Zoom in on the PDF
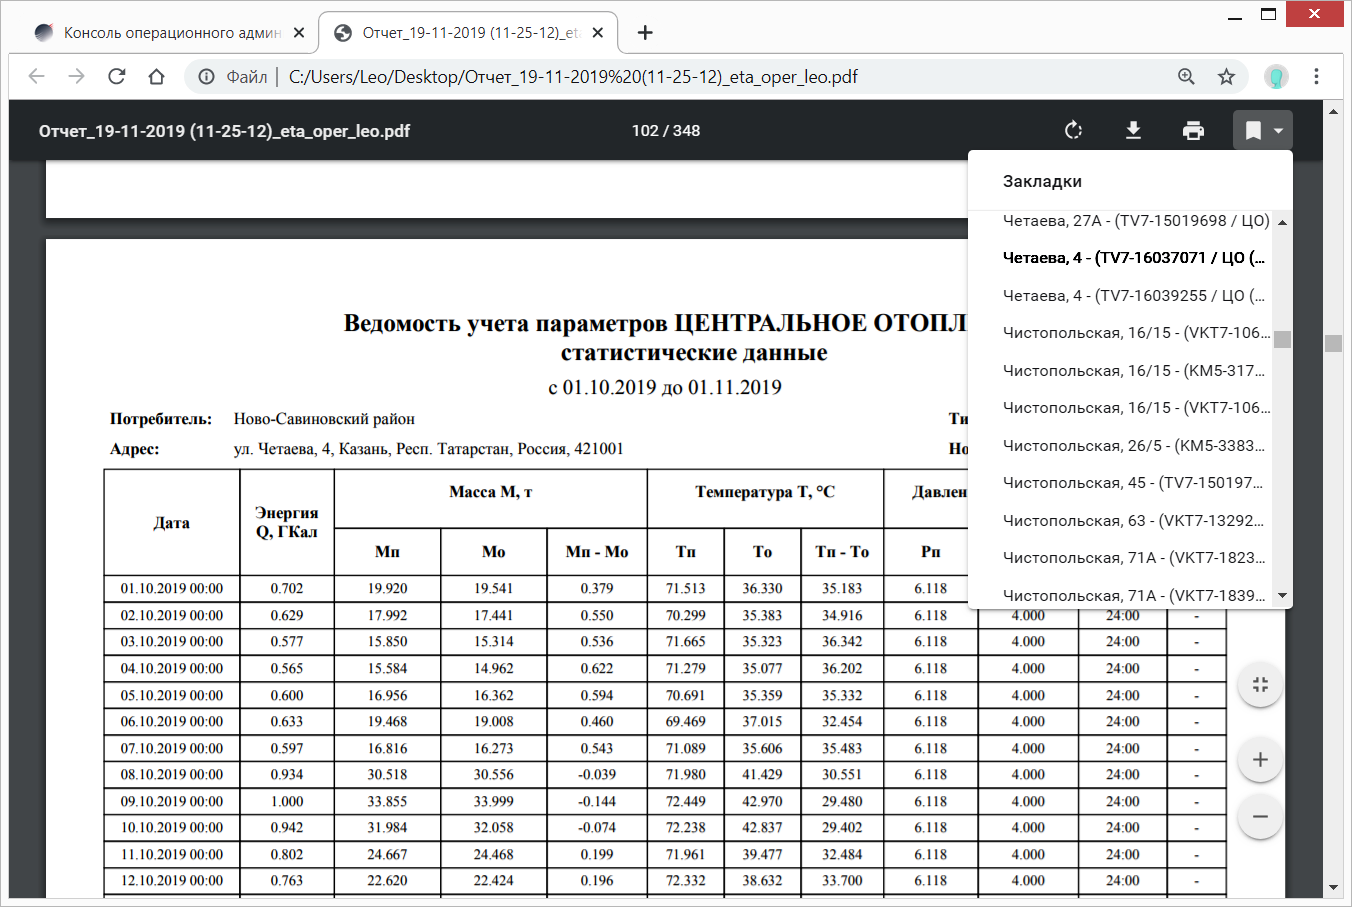Screen dimensions: 1352x907 1260,760
